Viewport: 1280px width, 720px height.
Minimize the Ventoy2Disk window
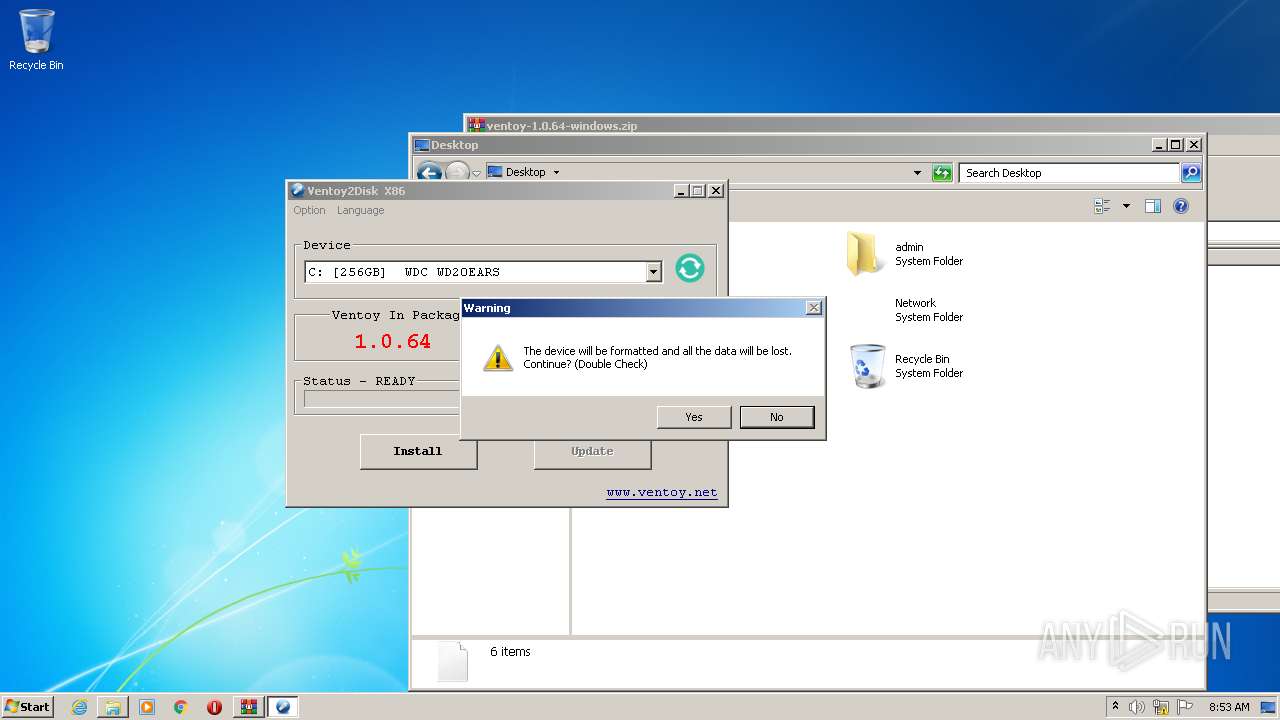[x=681, y=190]
